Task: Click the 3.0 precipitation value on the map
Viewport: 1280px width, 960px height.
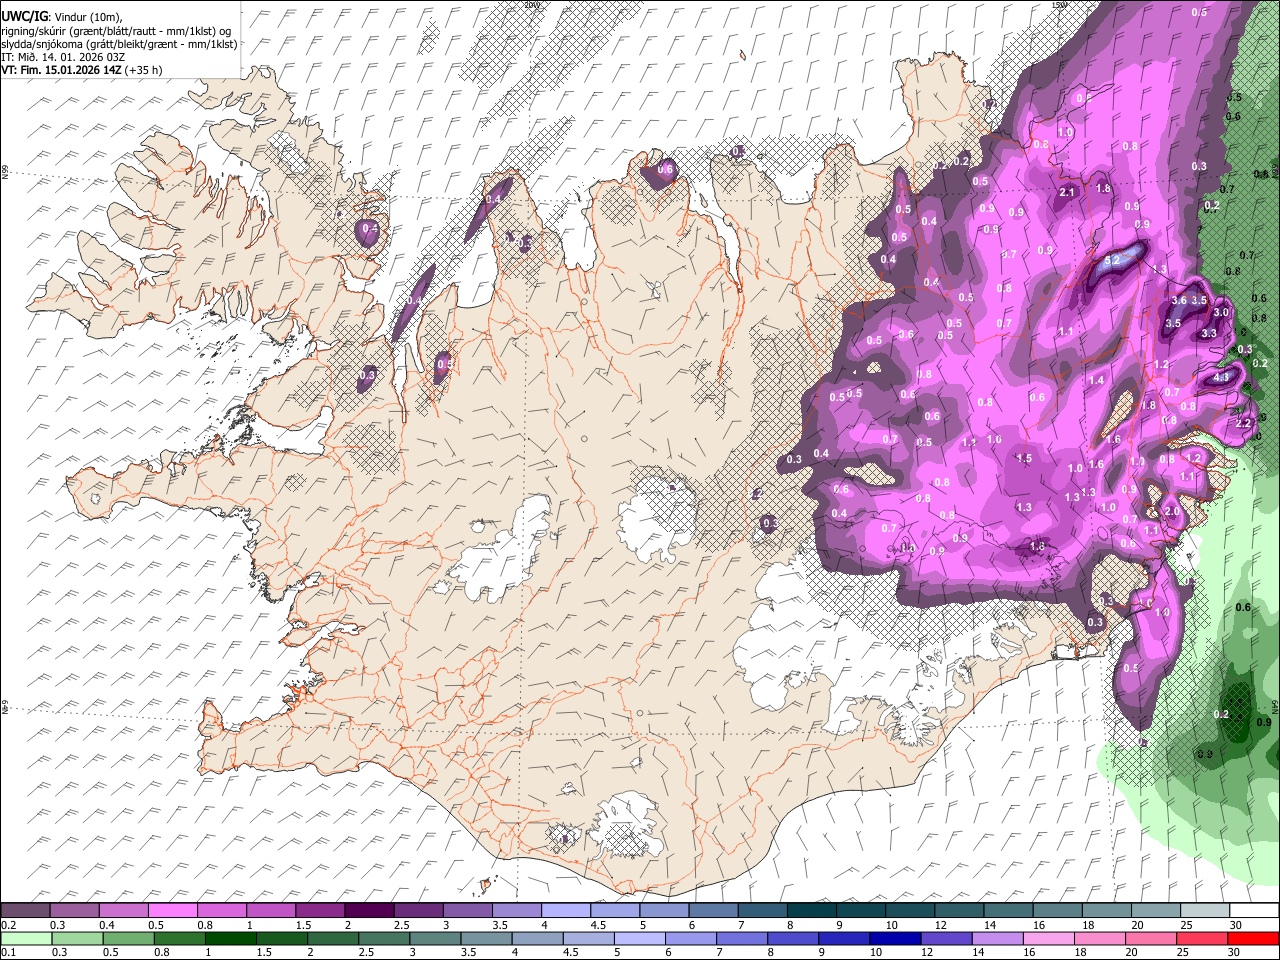Action: coord(1221,312)
